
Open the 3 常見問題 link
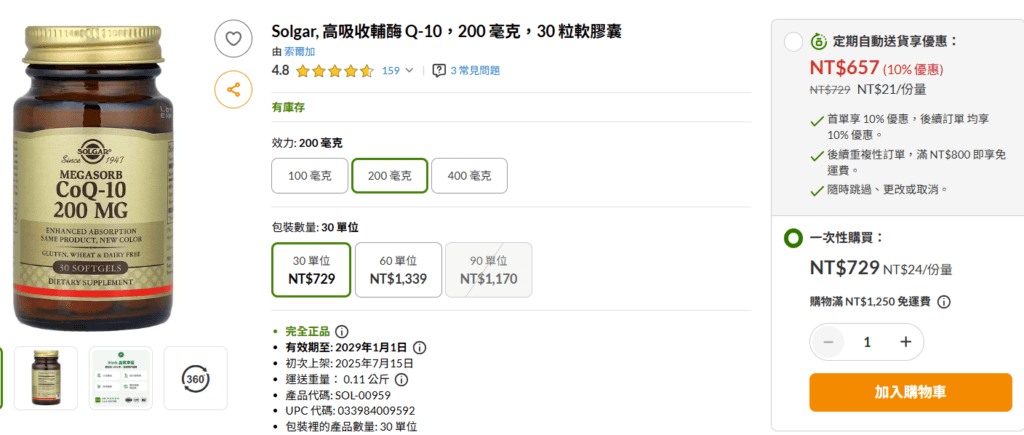click(475, 71)
